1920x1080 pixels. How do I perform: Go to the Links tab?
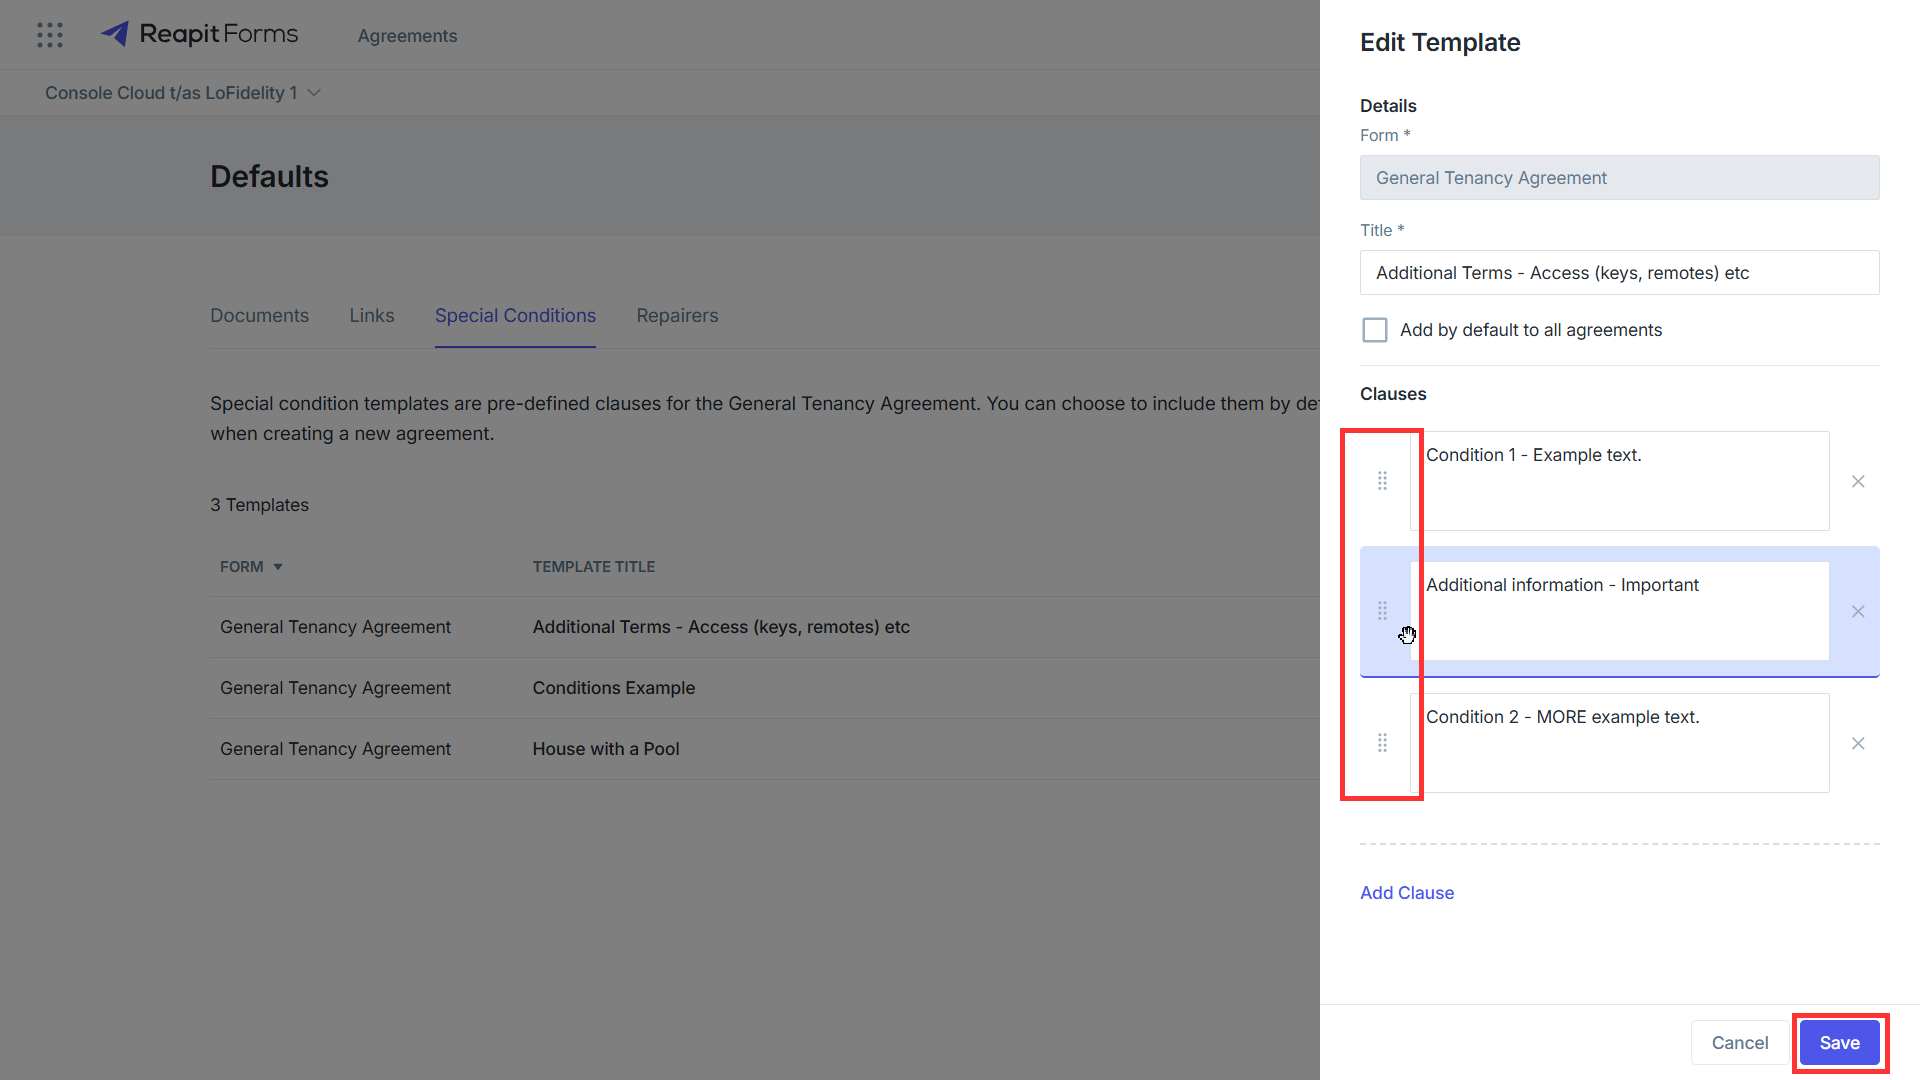pyautogui.click(x=372, y=316)
